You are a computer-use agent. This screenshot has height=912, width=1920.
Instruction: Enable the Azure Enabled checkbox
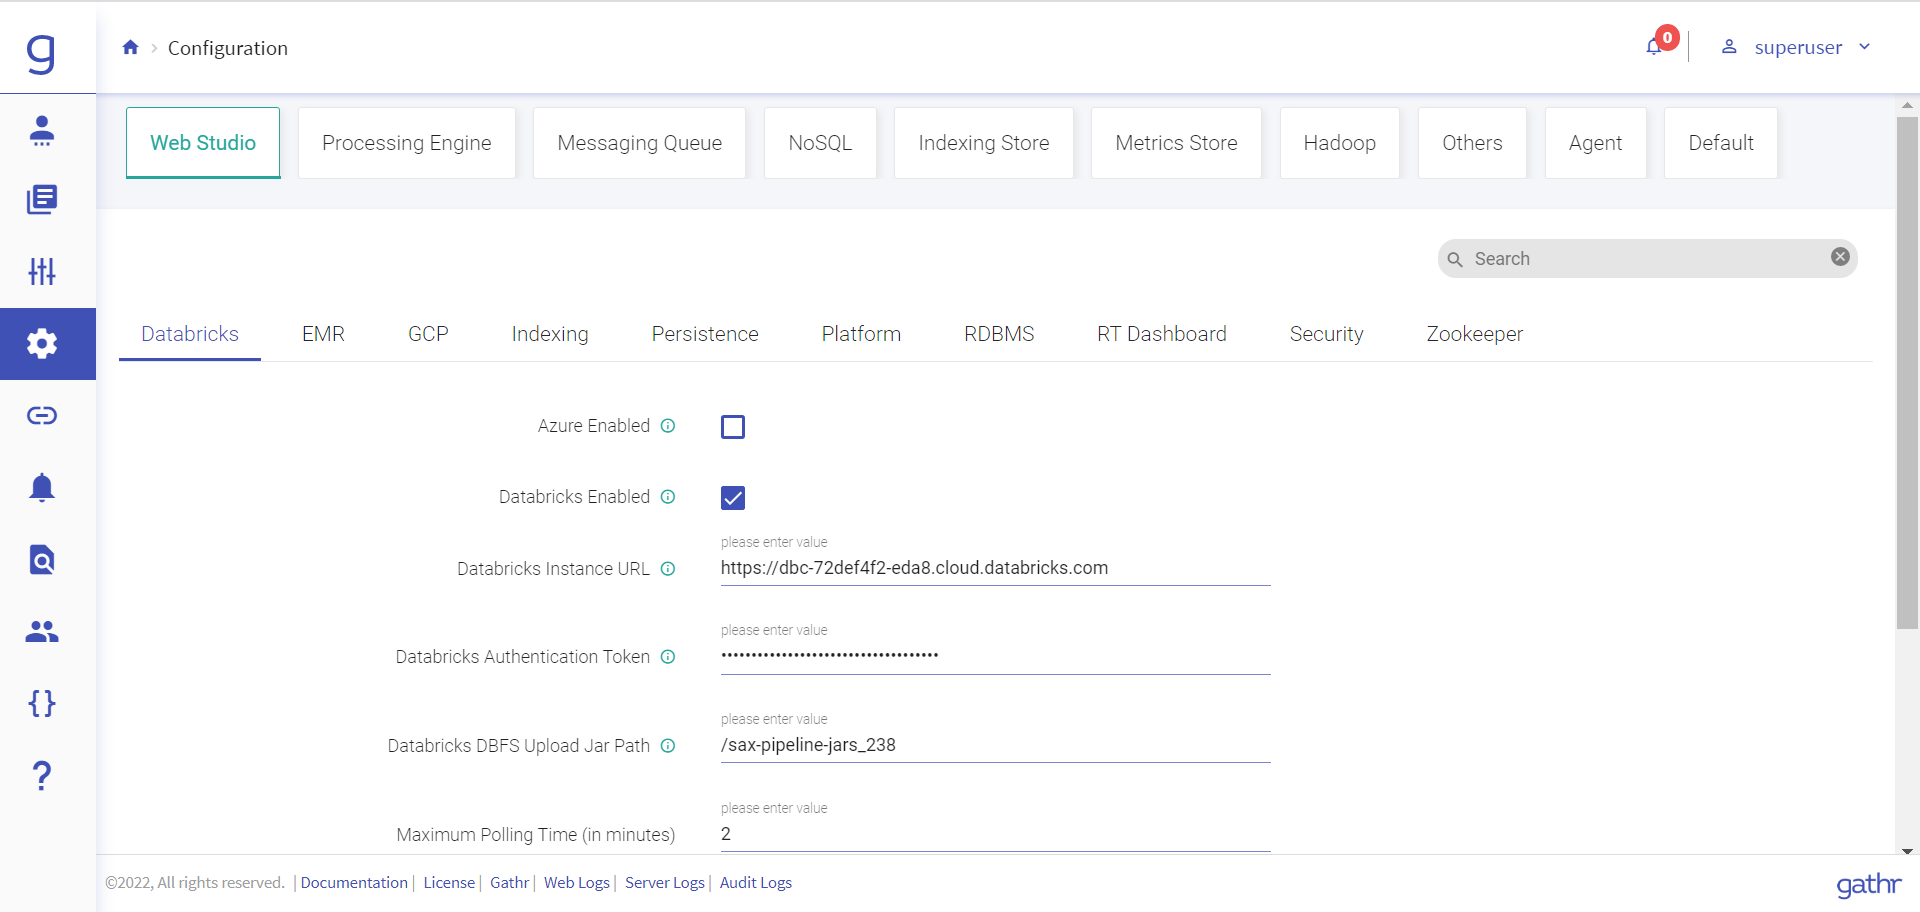point(733,427)
